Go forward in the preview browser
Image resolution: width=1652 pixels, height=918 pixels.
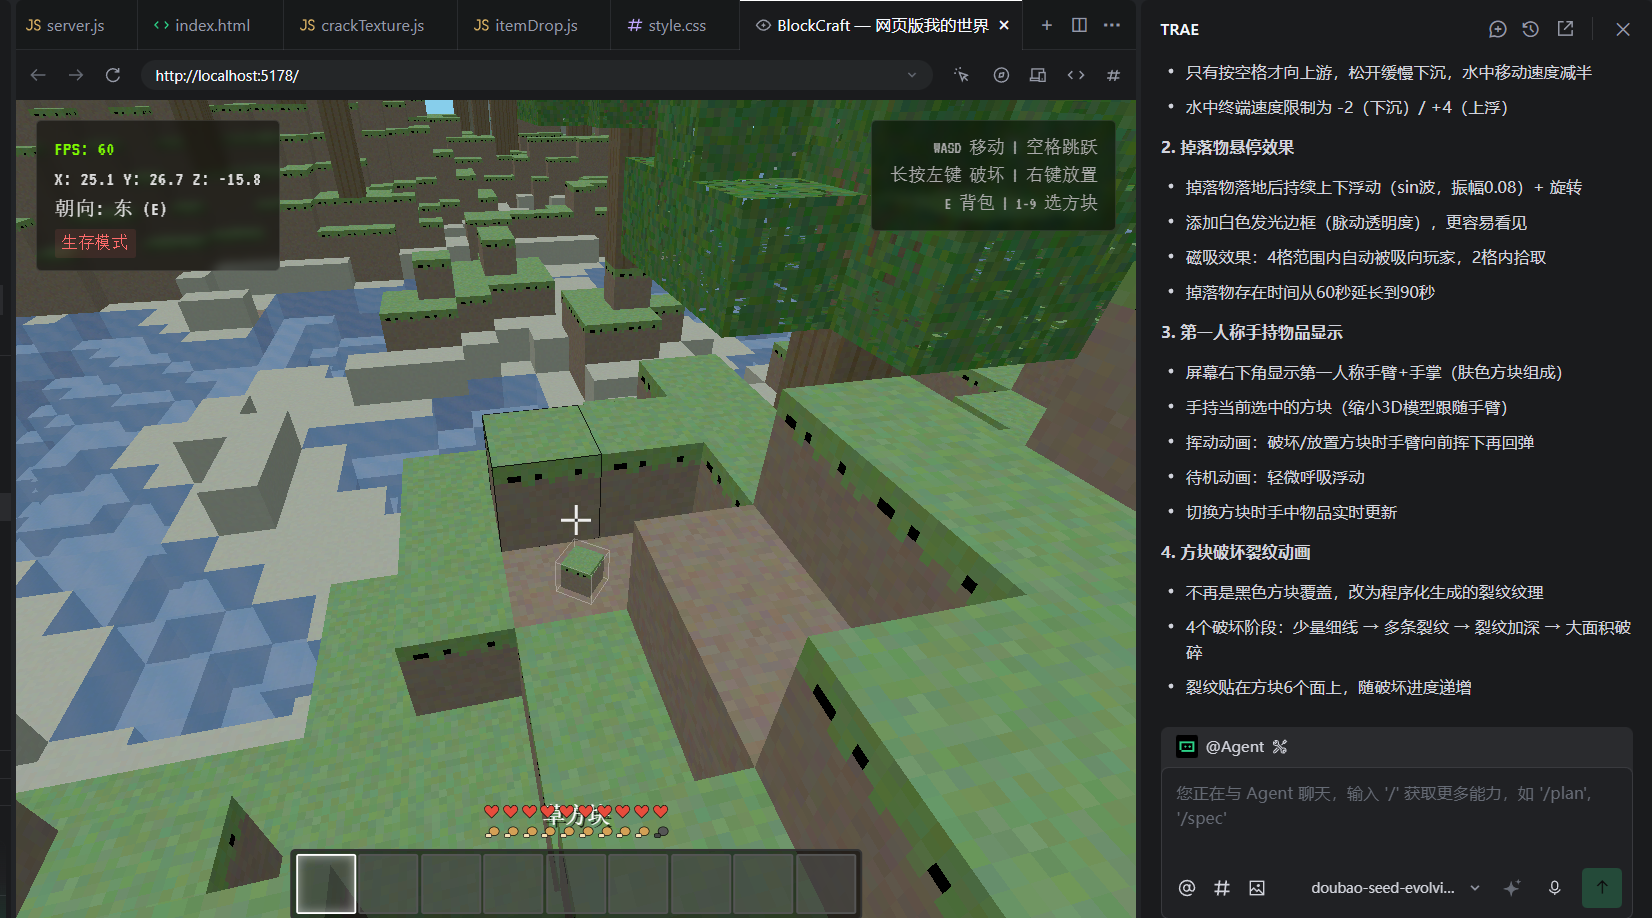coord(76,75)
